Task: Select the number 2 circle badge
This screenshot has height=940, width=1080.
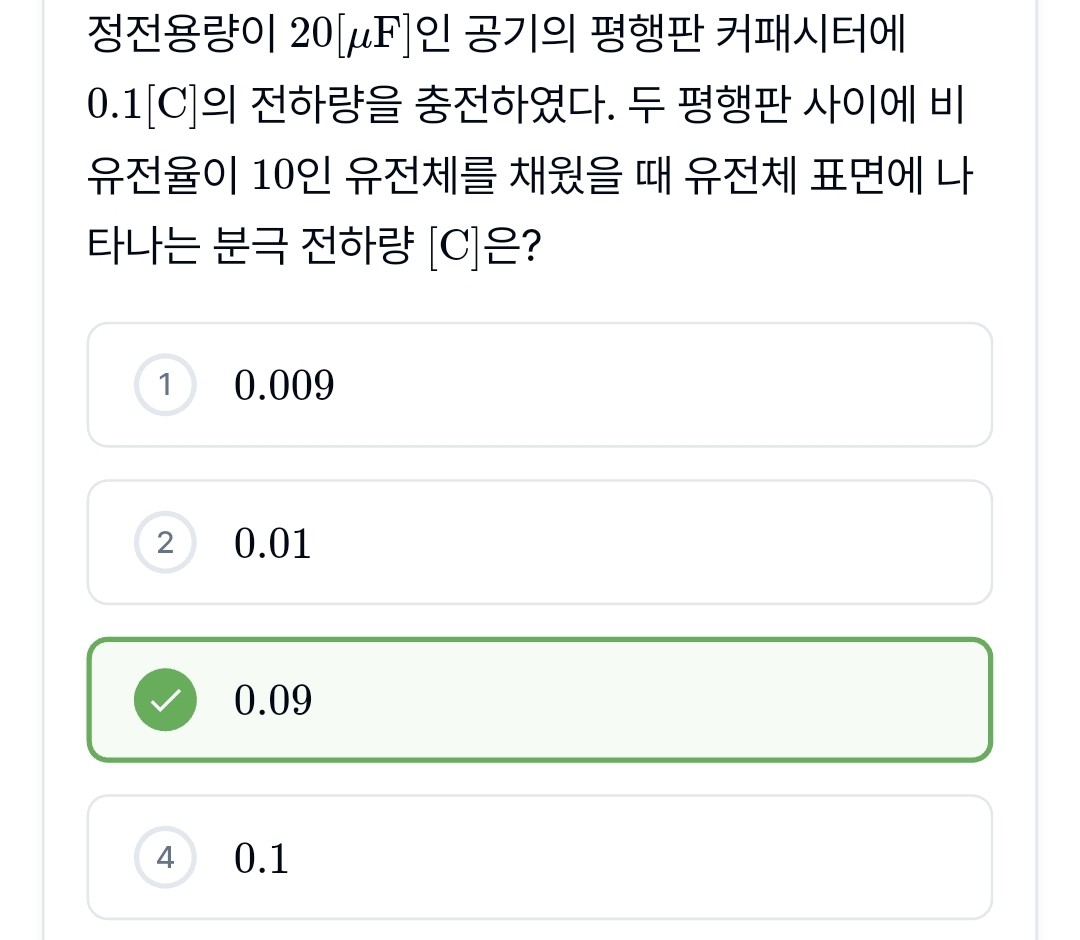Action: 165,543
